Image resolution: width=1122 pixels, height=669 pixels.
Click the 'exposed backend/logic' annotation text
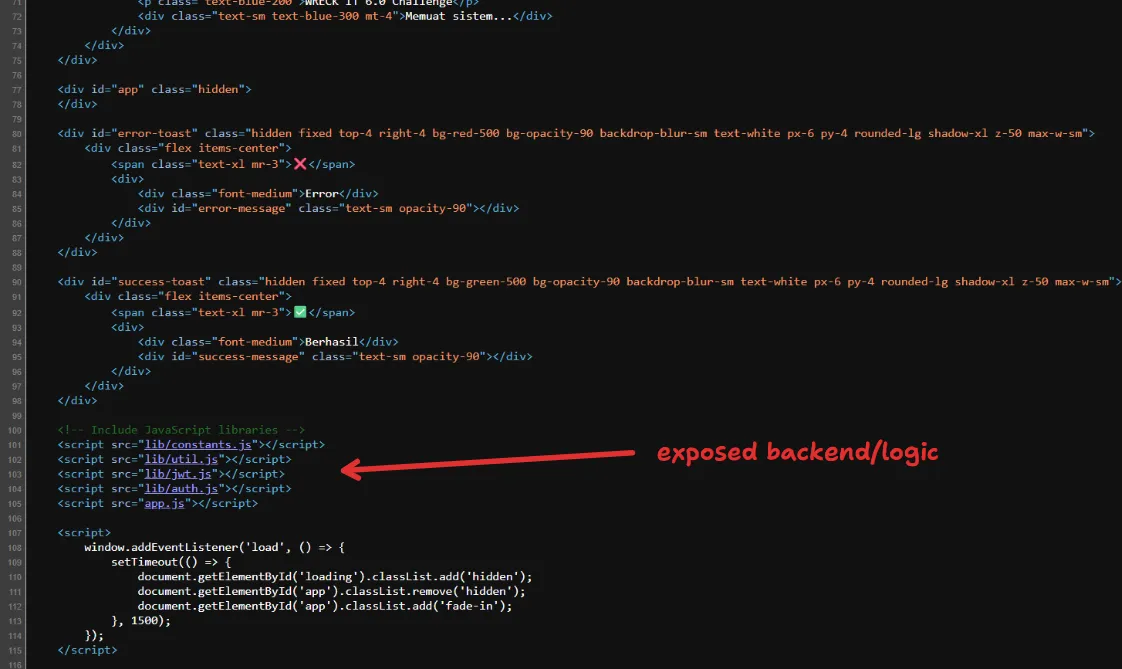797,452
